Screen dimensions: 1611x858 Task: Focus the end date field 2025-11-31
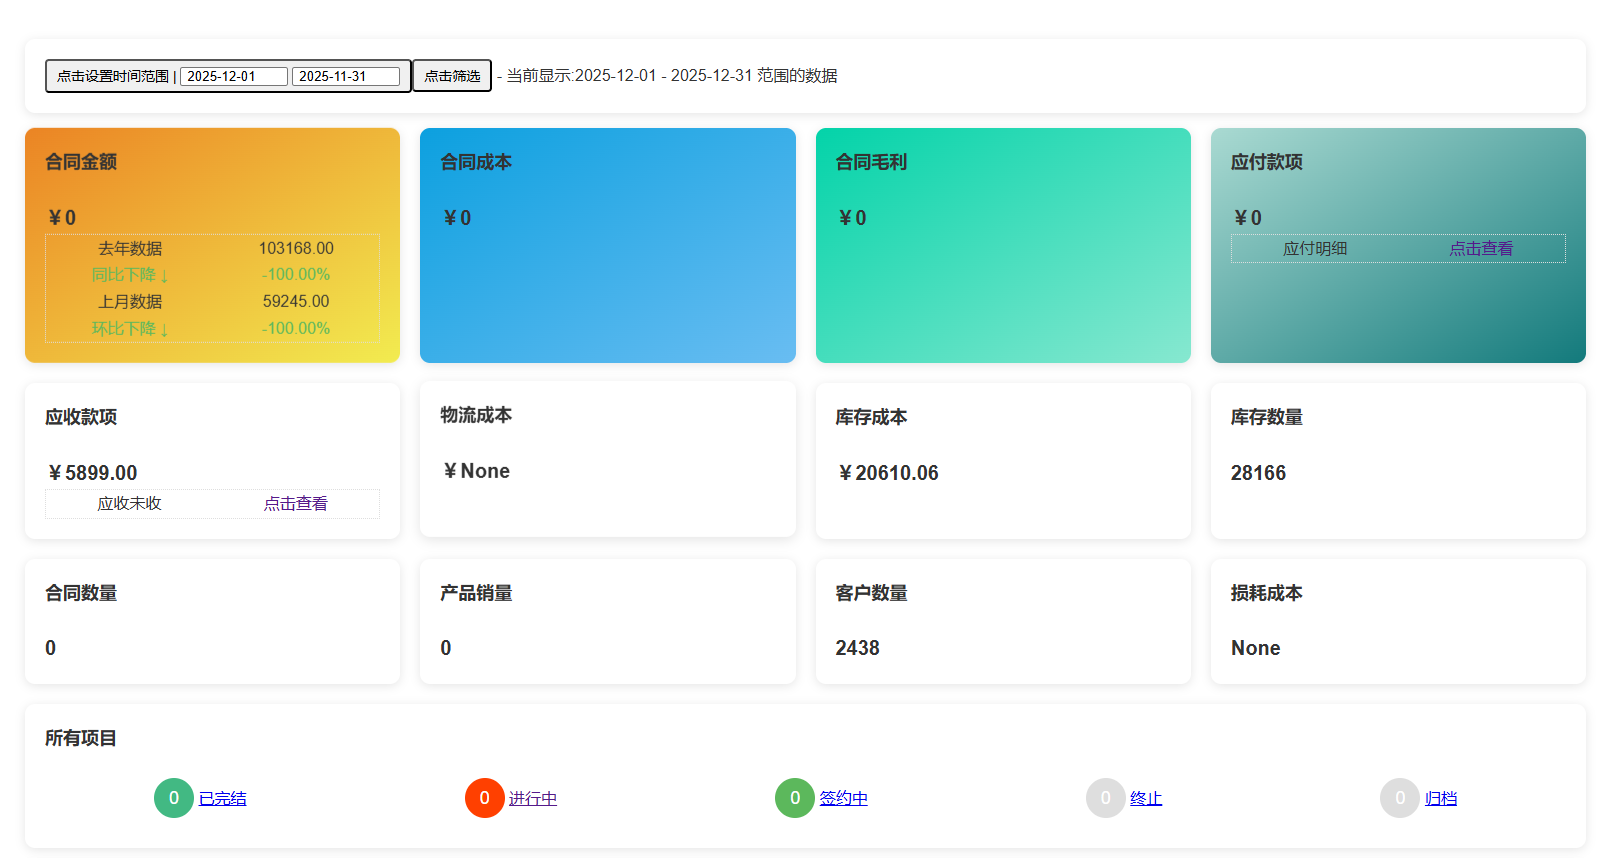click(345, 76)
